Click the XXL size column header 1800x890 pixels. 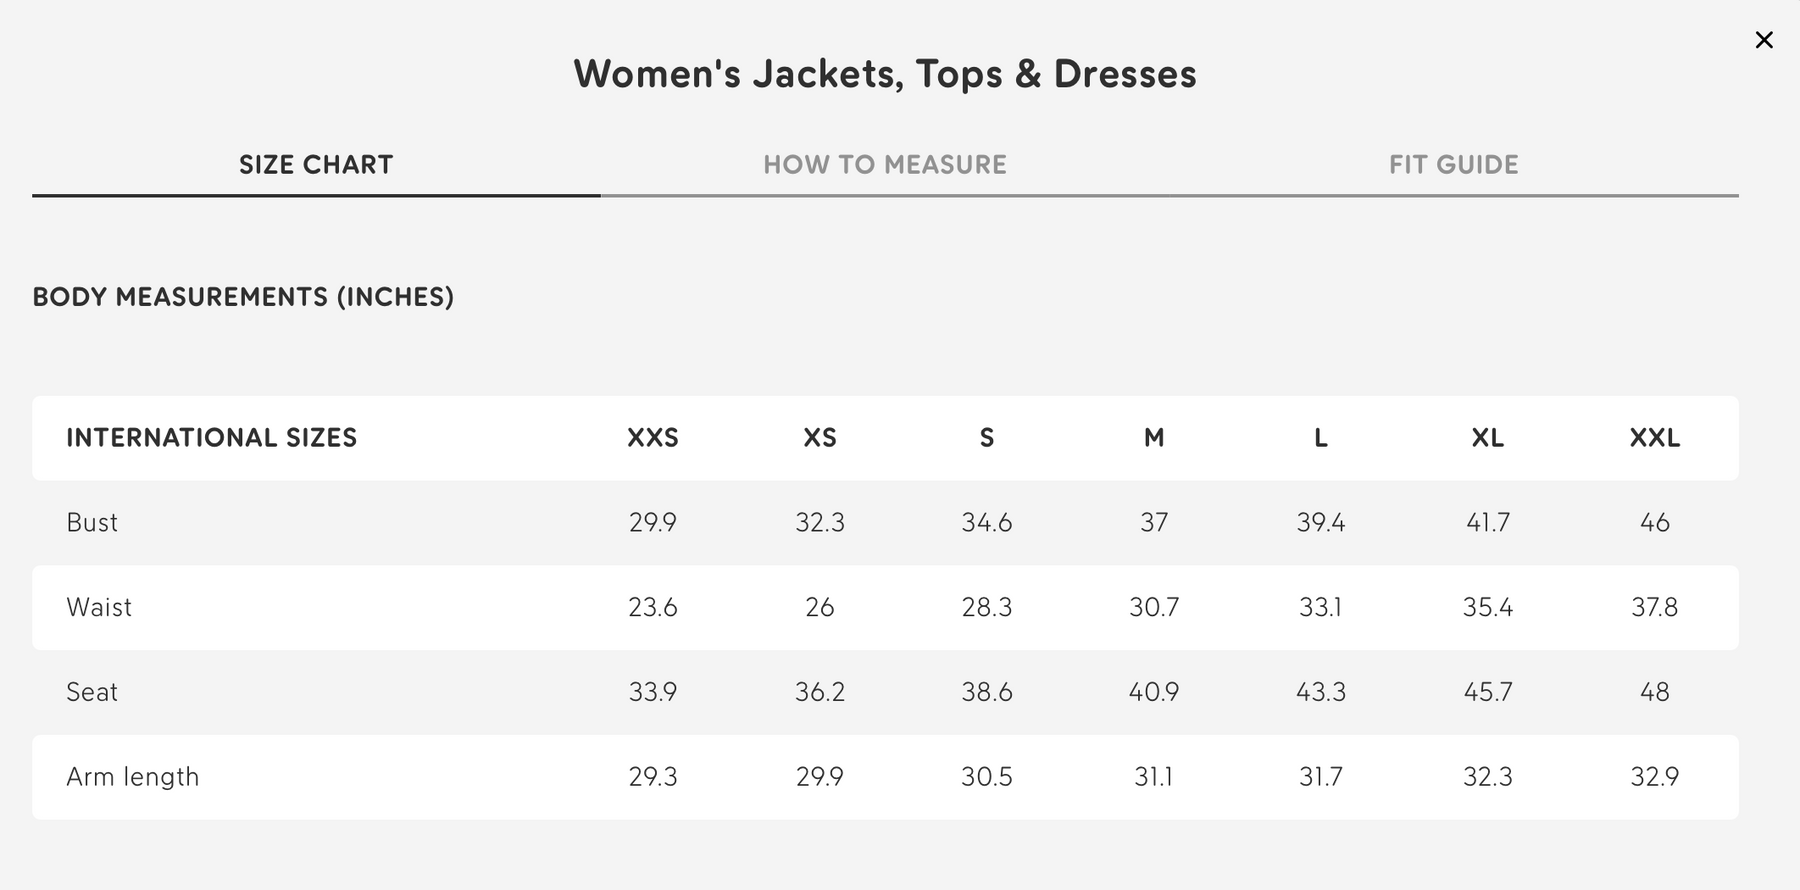1655,438
